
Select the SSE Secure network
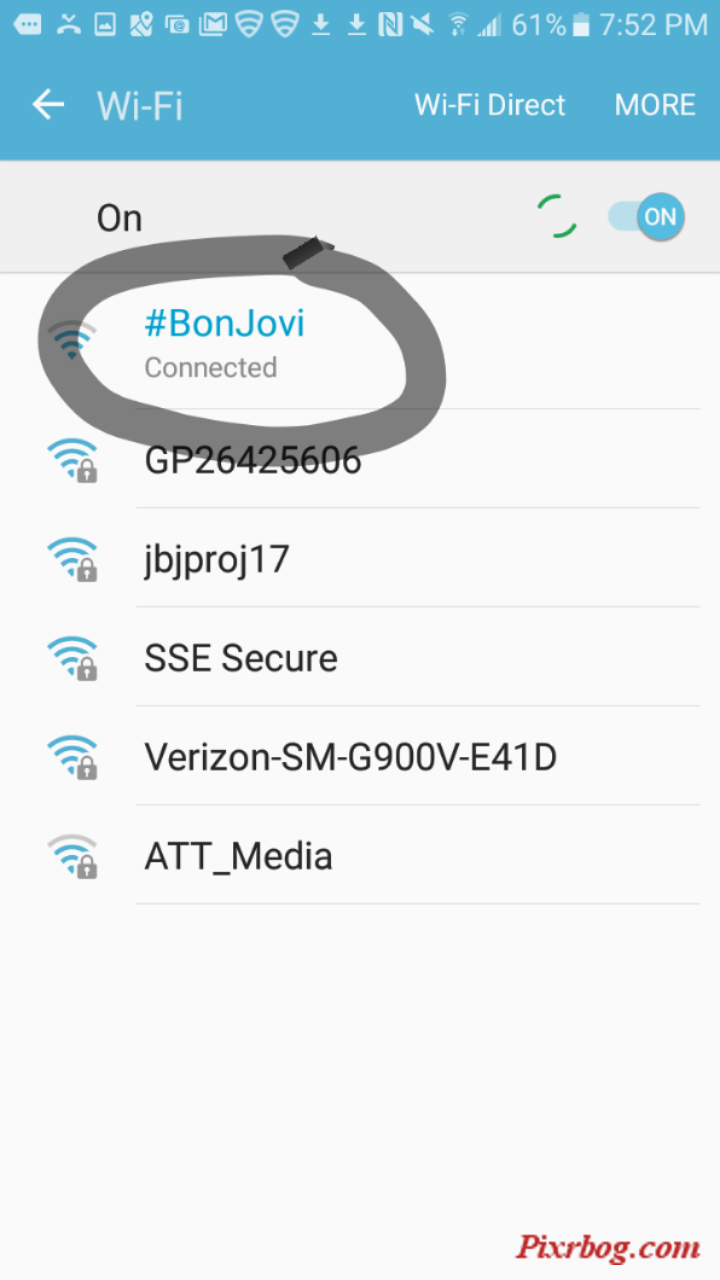pyautogui.click(x=360, y=657)
